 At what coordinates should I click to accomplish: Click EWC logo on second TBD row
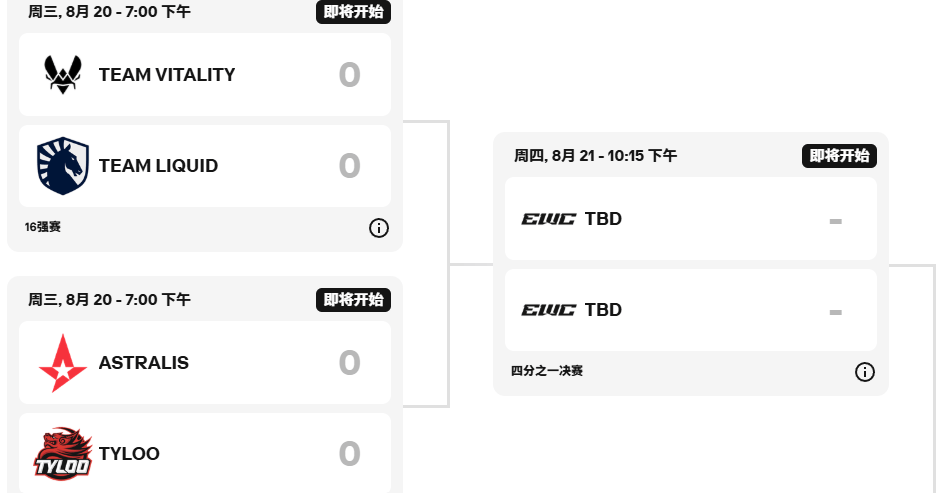coord(548,310)
